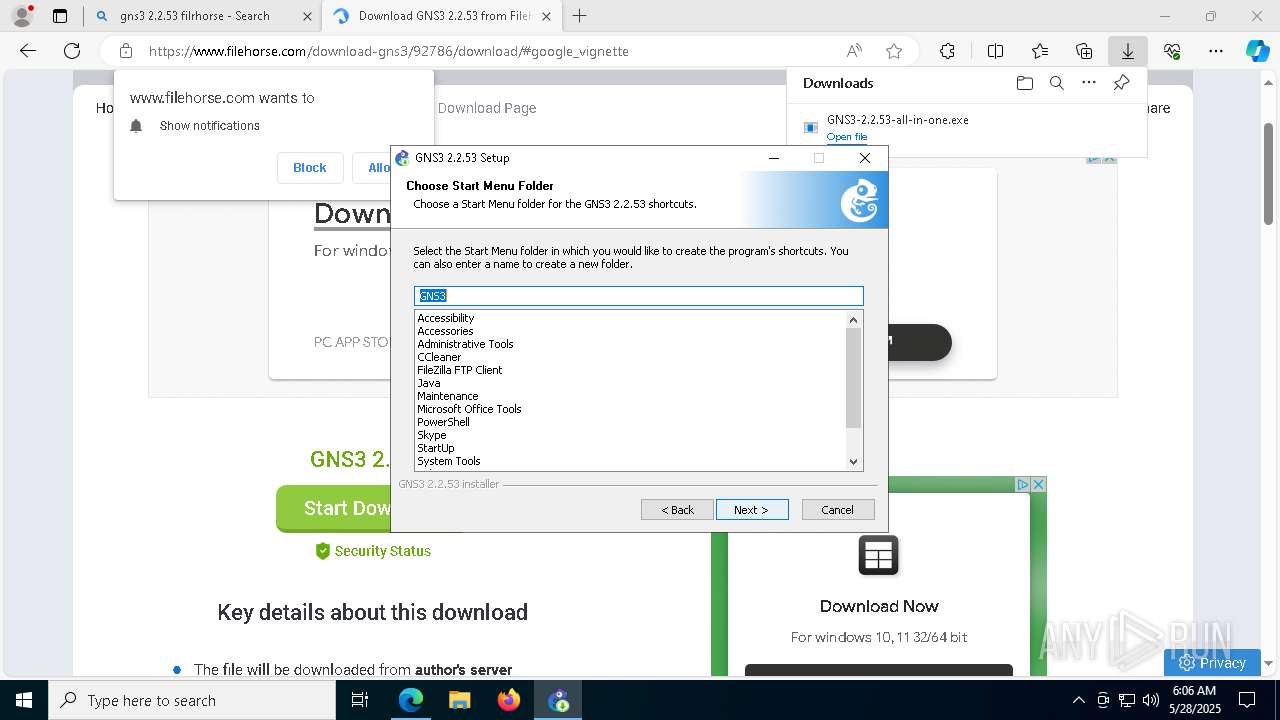The image size is (1280, 720).
Task: Reload the page with the refresh icon
Action: 72,51
